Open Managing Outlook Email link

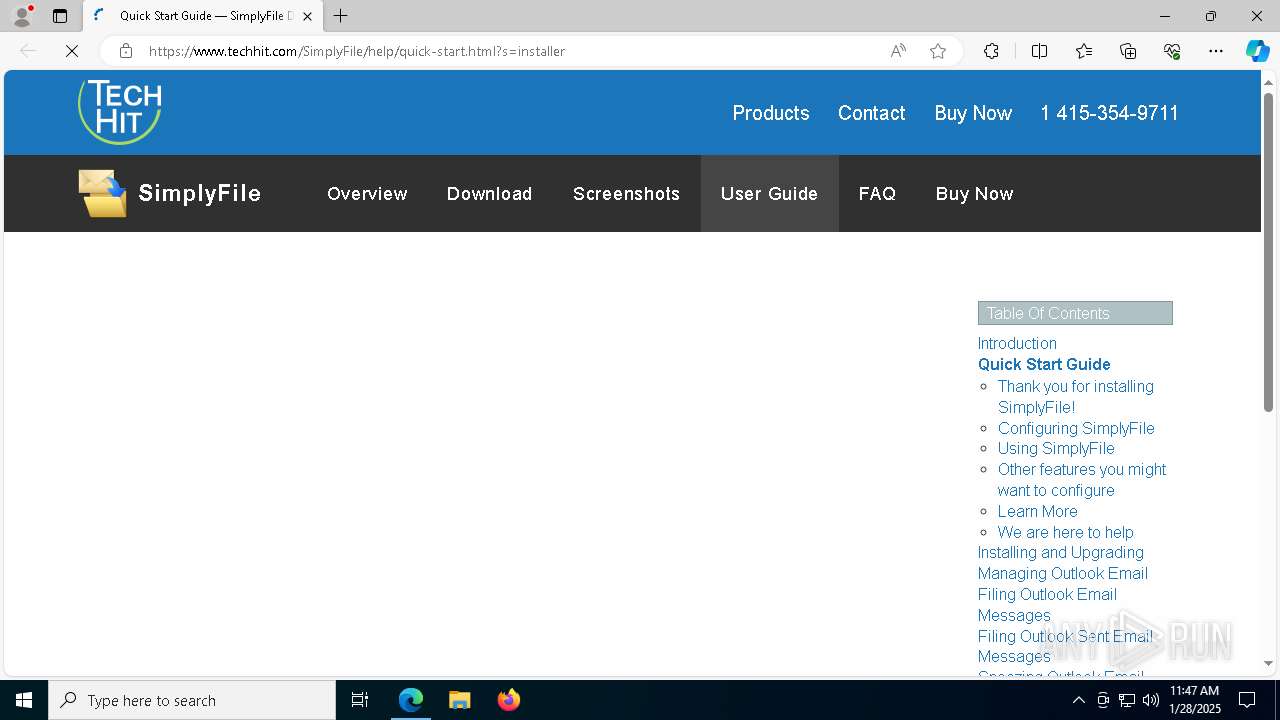1063,573
